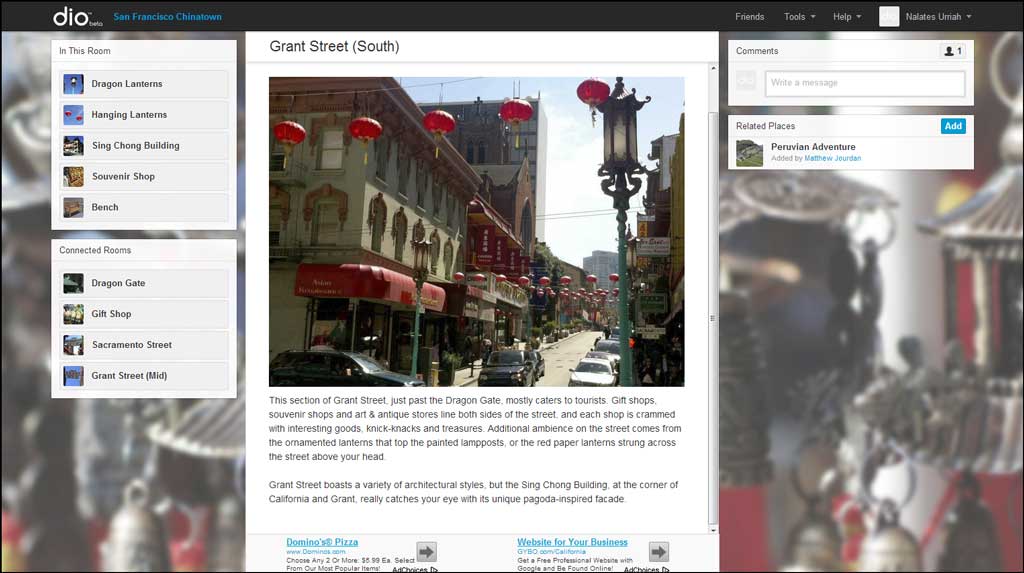Click GYBO.com/California URL text
1024x573 pixels.
coord(551,551)
